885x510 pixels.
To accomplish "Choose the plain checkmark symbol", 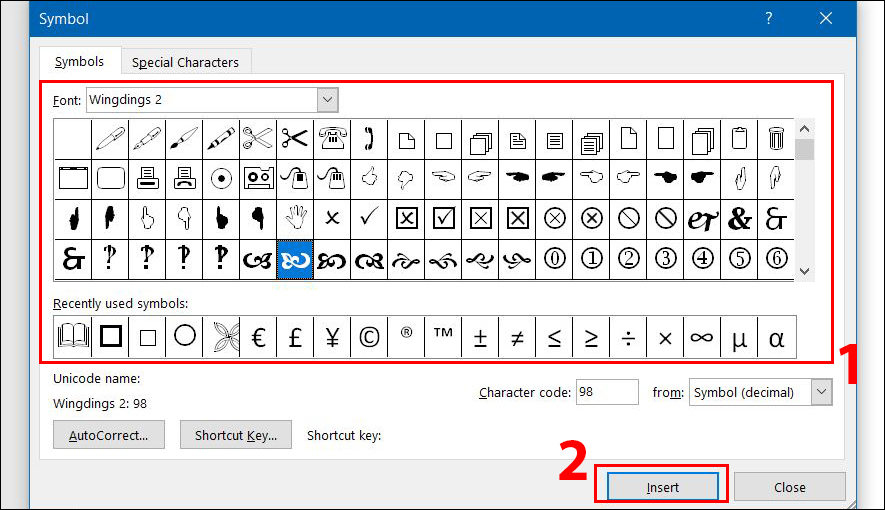I will point(368,218).
